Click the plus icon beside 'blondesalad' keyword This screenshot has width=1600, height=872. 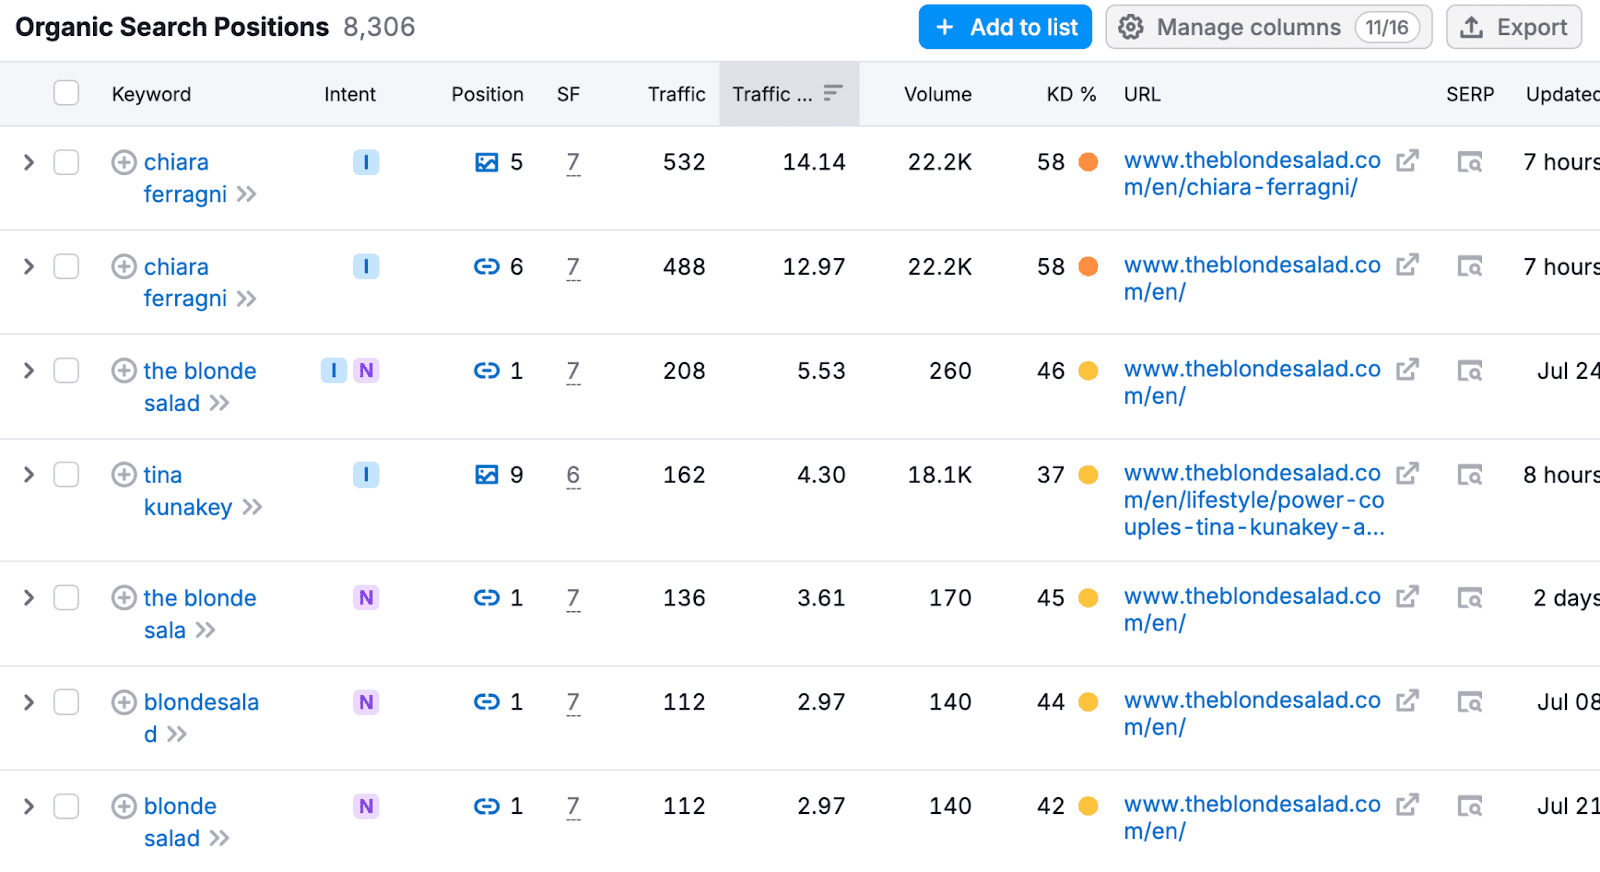click(124, 702)
